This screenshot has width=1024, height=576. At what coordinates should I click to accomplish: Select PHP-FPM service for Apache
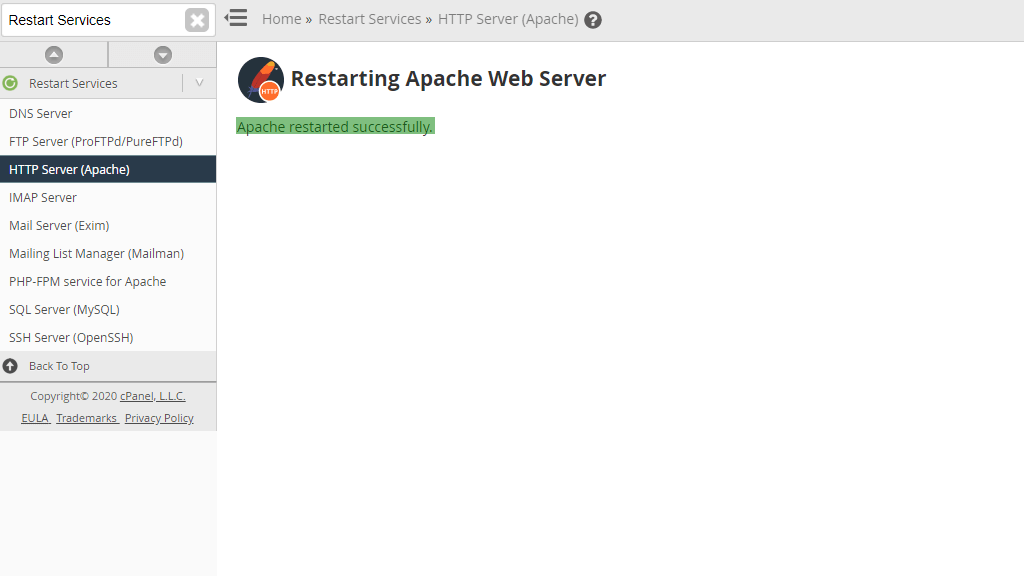tap(108, 281)
